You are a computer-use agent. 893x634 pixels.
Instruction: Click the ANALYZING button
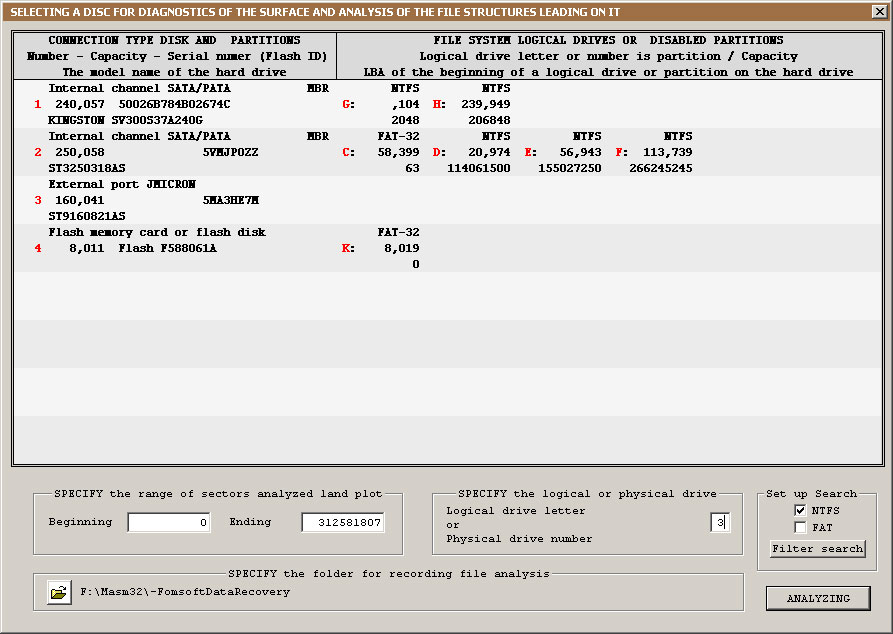click(817, 598)
